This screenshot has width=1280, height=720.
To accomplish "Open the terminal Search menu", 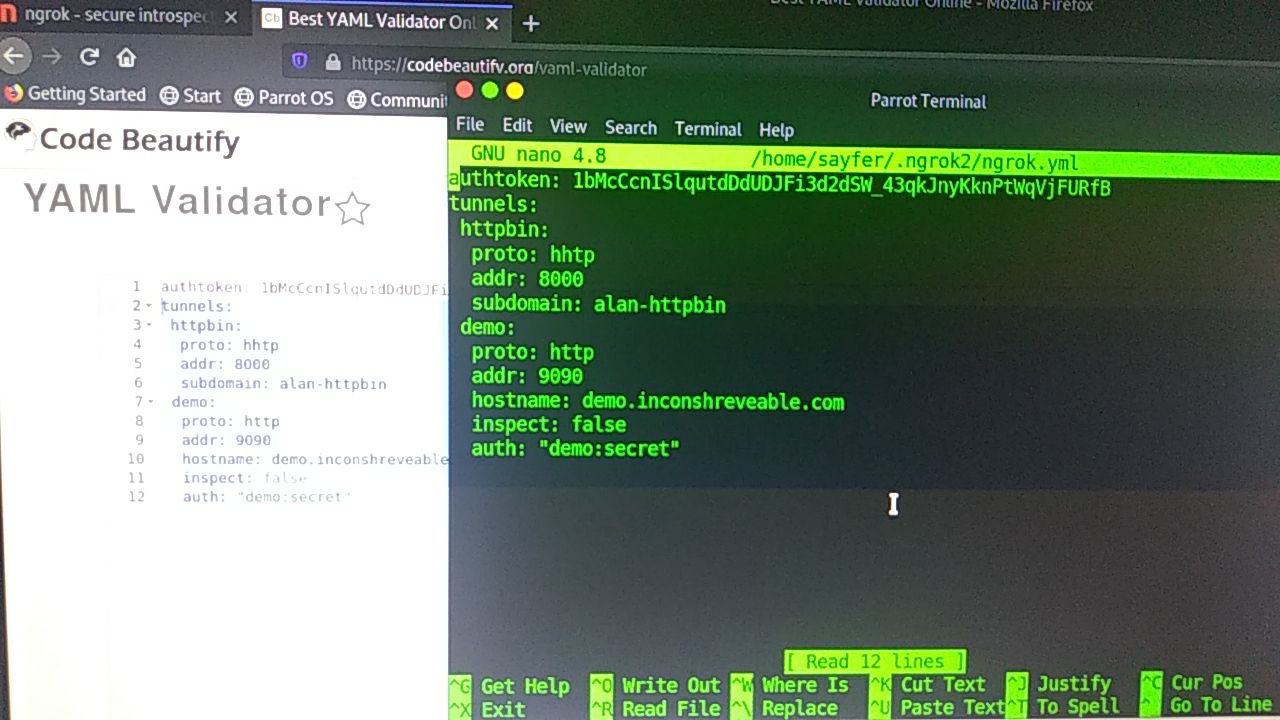I will click(x=631, y=128).
